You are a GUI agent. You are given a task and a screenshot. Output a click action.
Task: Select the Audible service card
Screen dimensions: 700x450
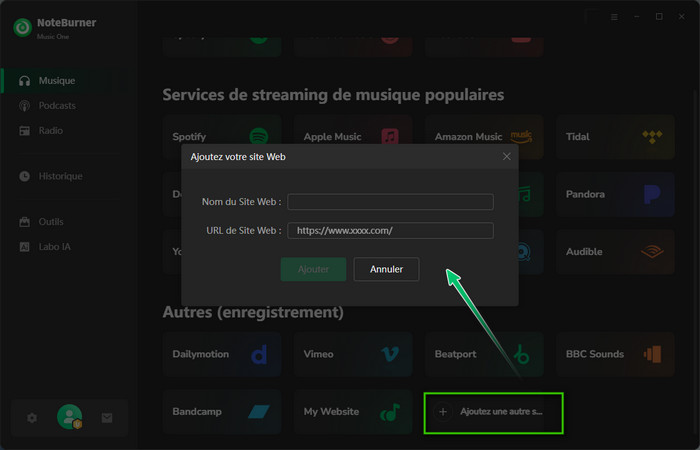615,252
